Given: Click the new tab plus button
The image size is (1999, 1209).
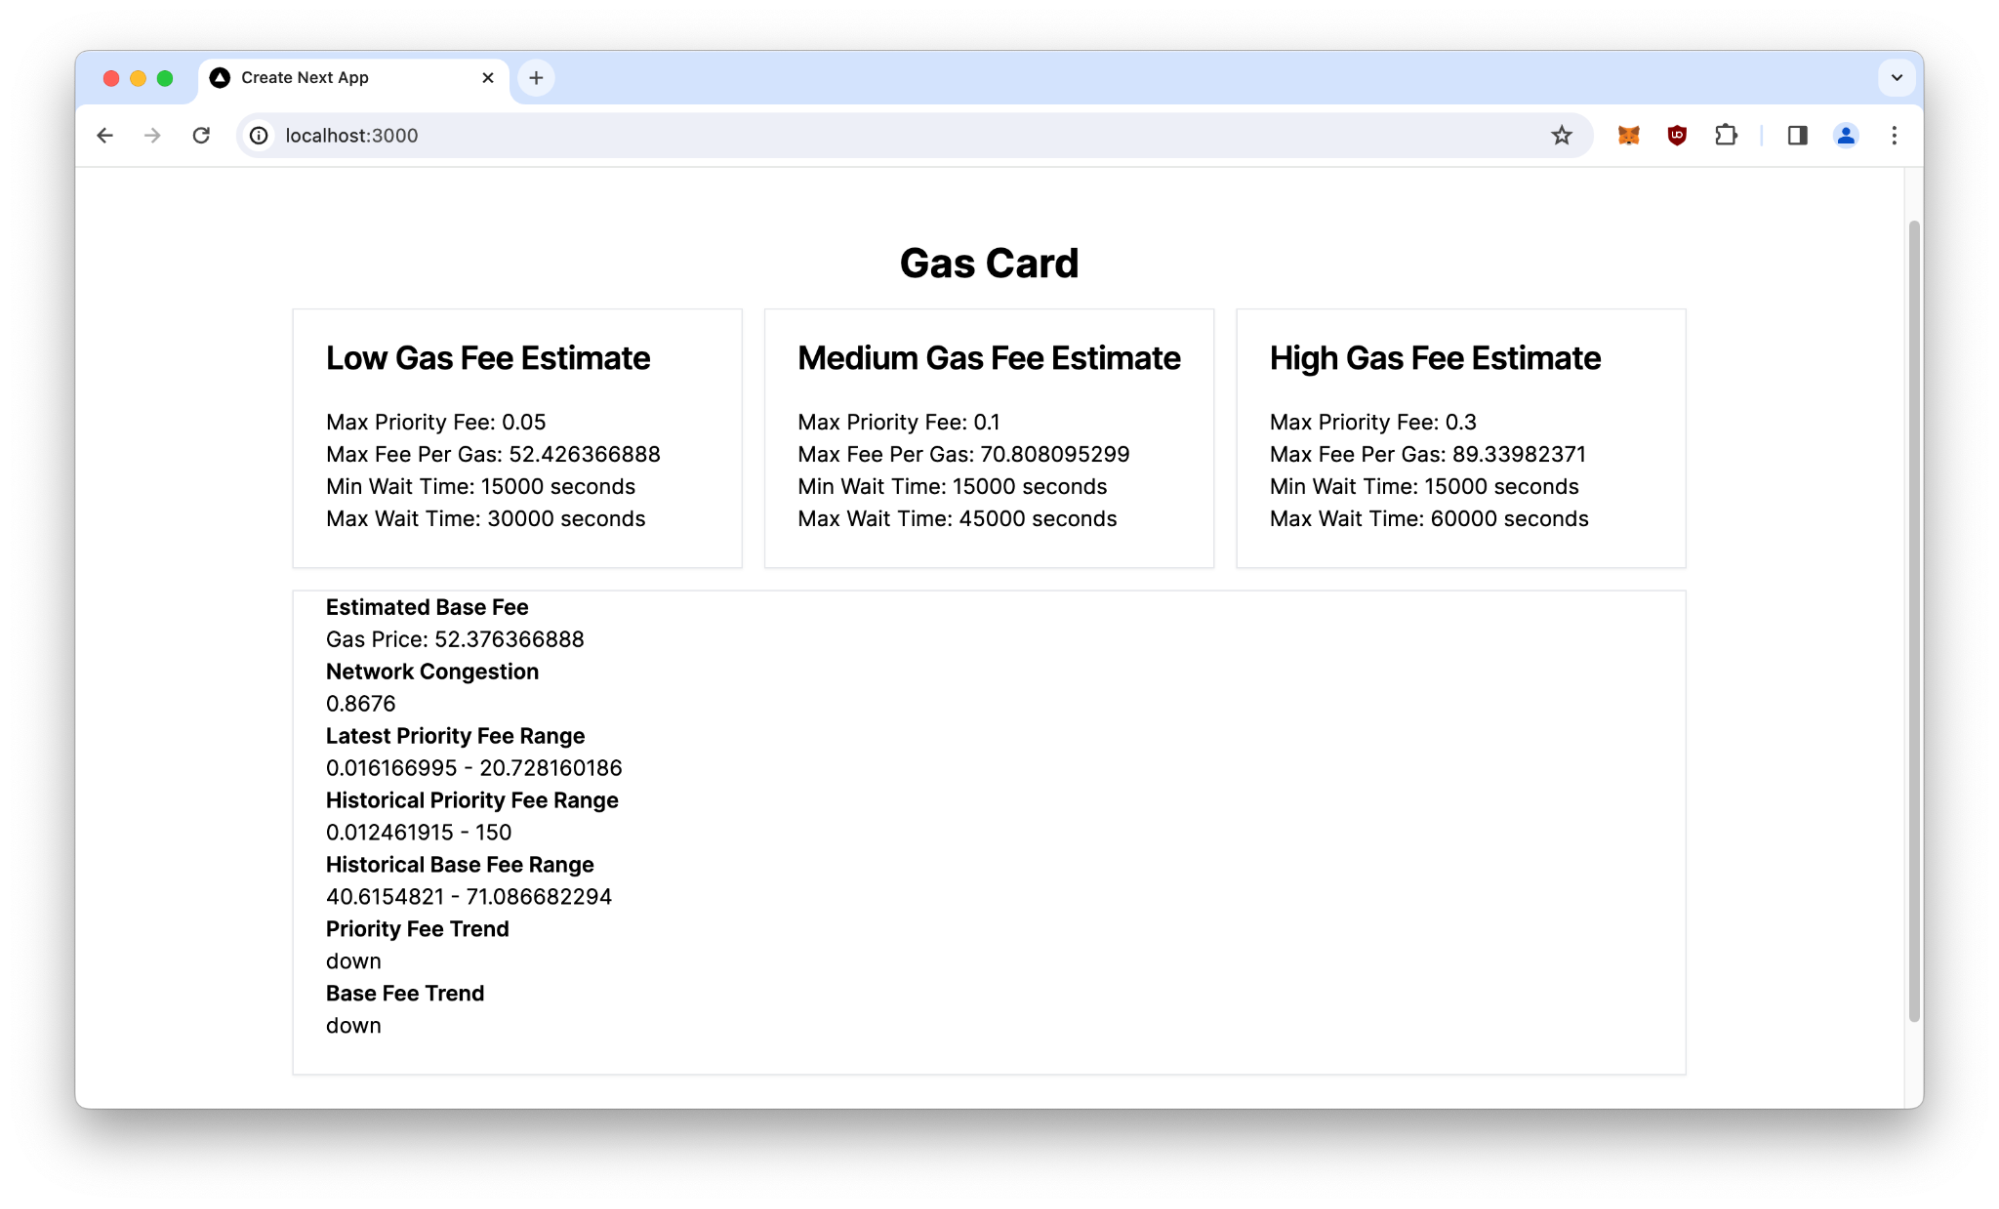Looking at the screenshot, I should tap(538, 77).
